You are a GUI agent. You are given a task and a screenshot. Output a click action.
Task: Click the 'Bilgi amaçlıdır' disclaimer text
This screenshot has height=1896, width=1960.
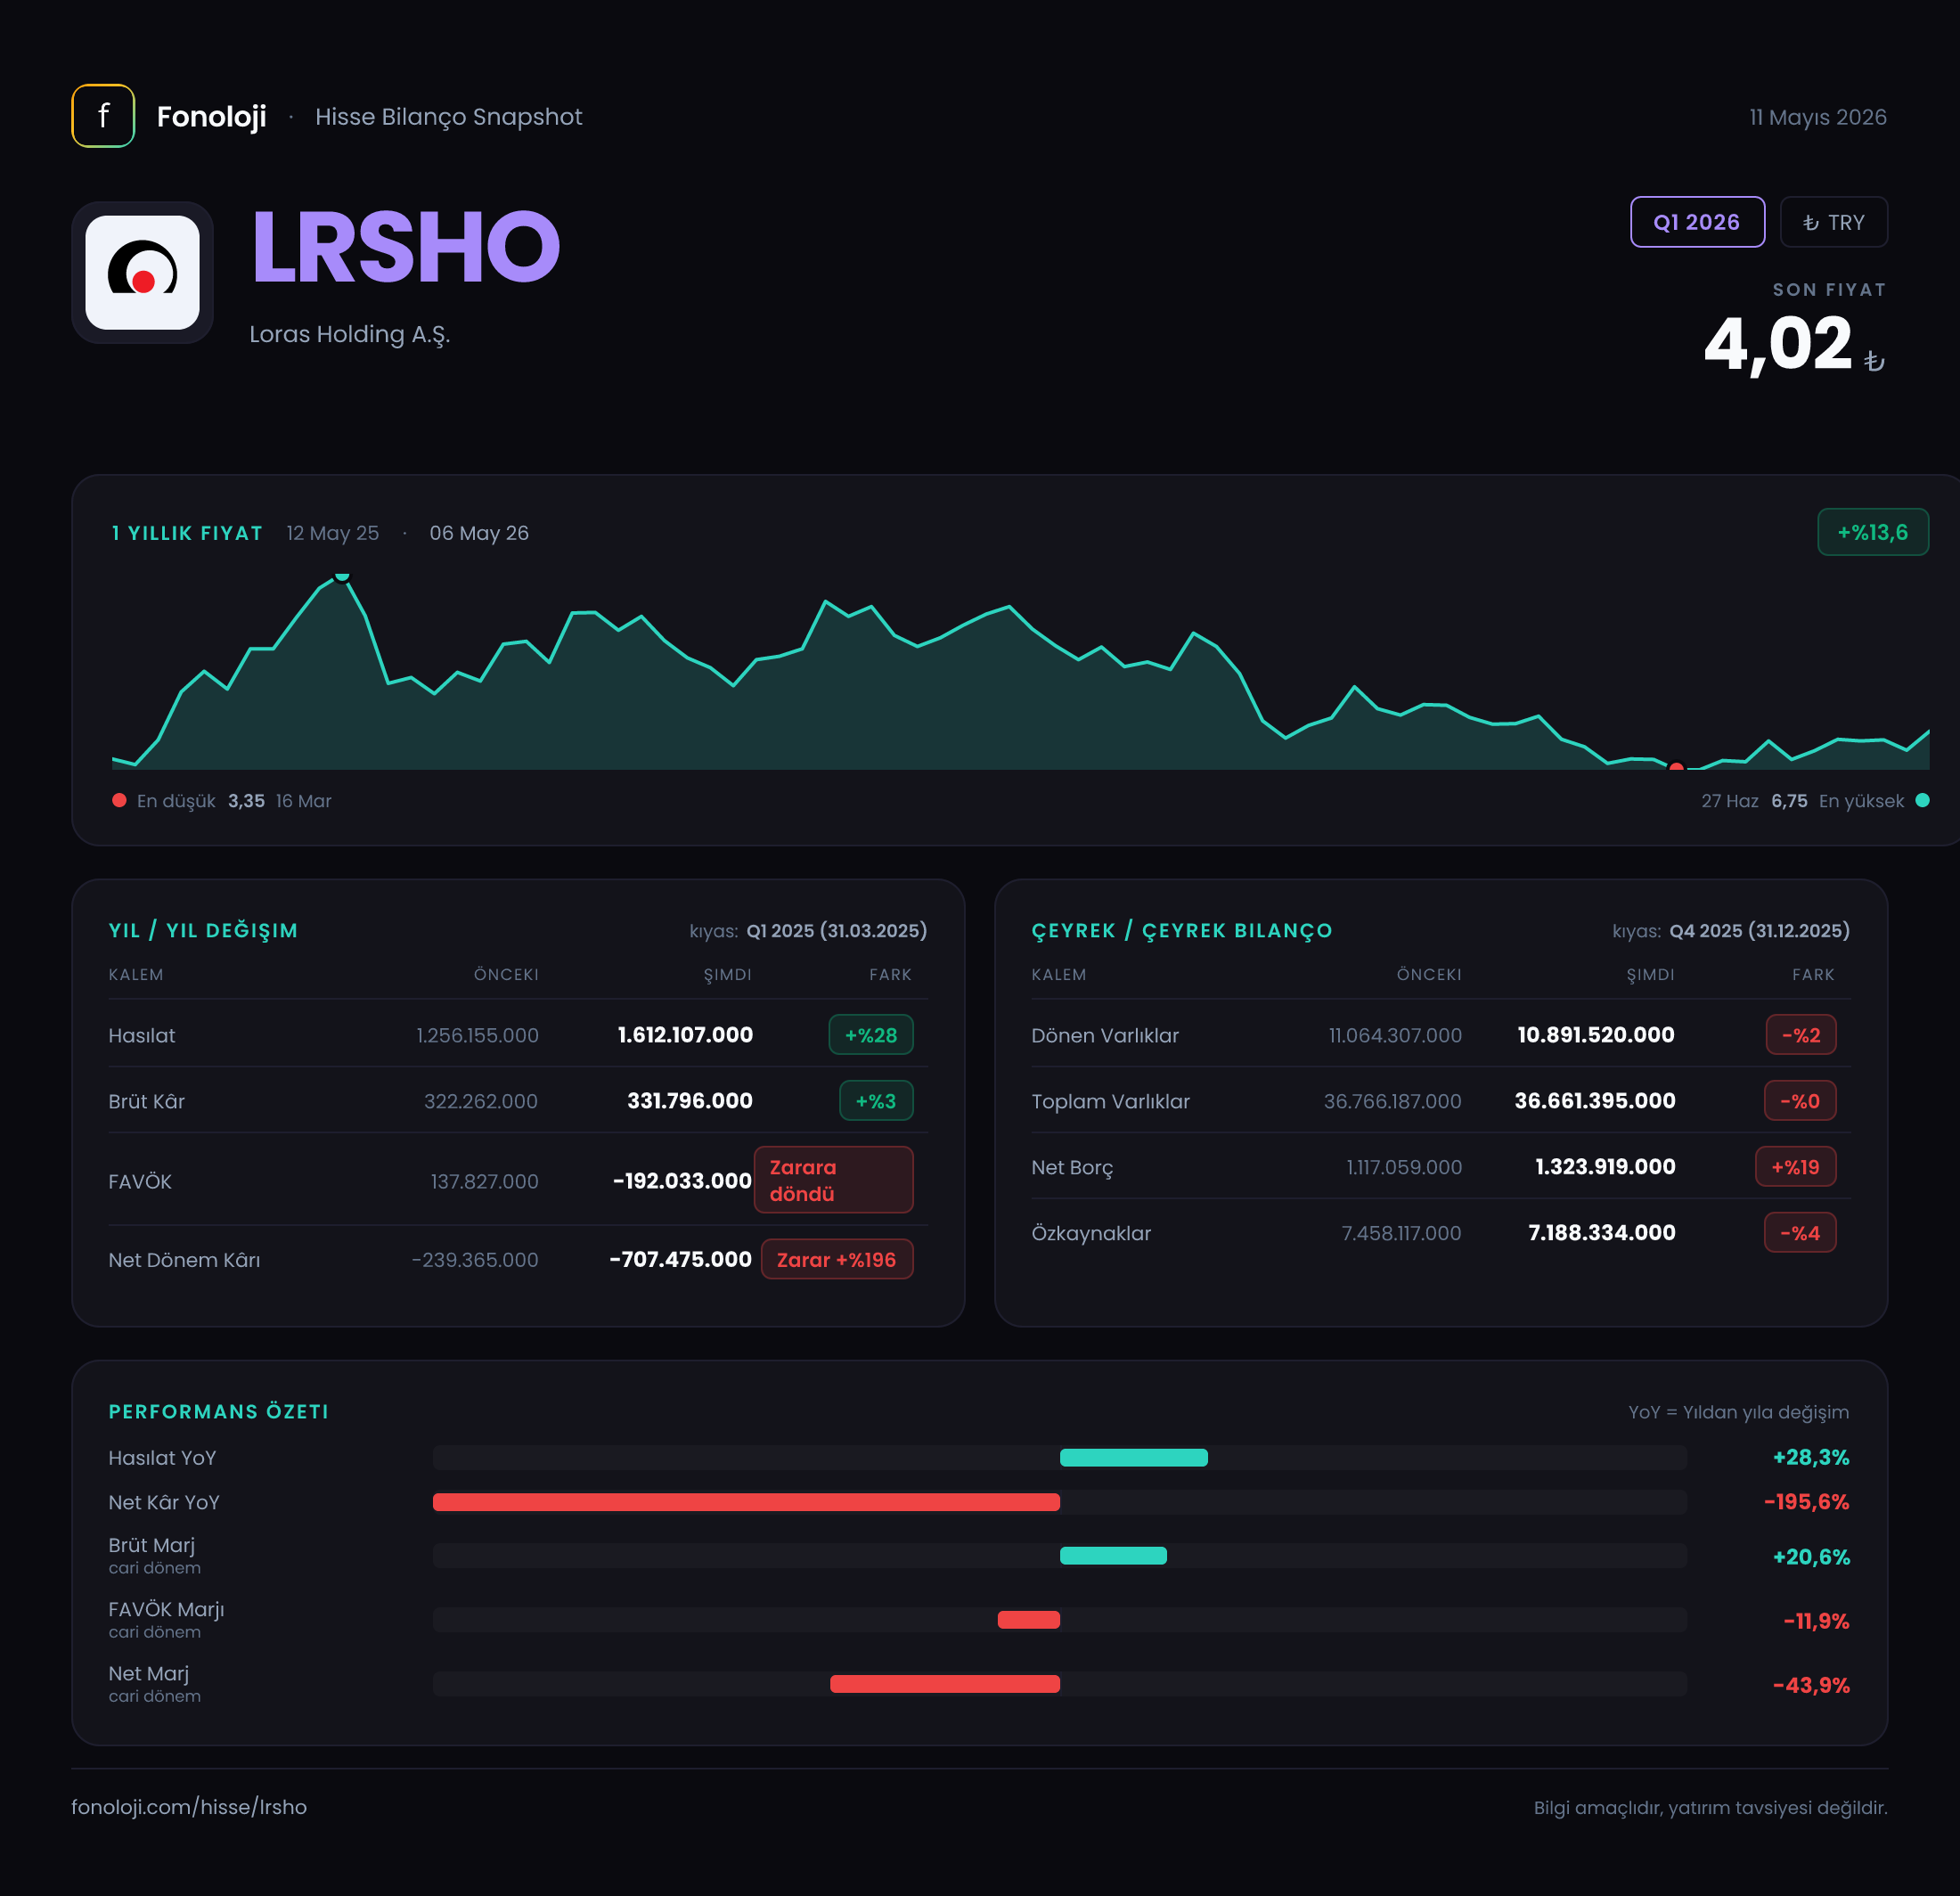click(1711, 1808)
